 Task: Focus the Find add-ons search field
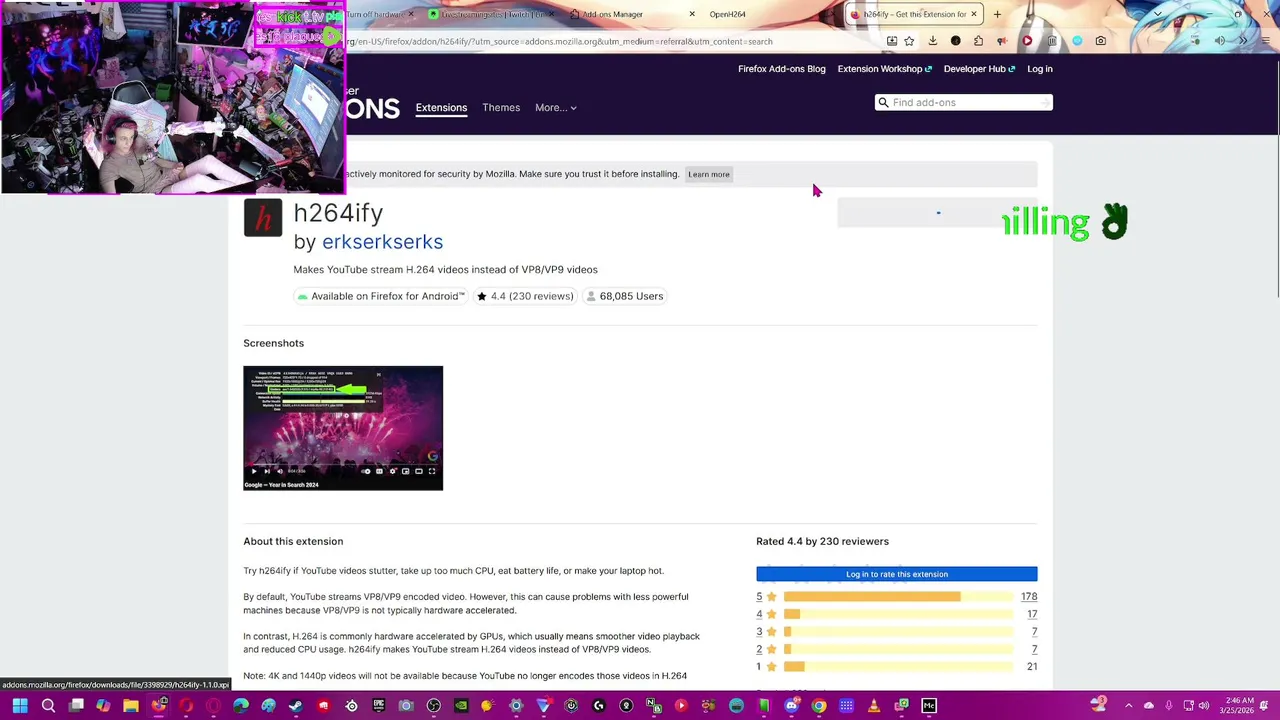pos(964,102)
